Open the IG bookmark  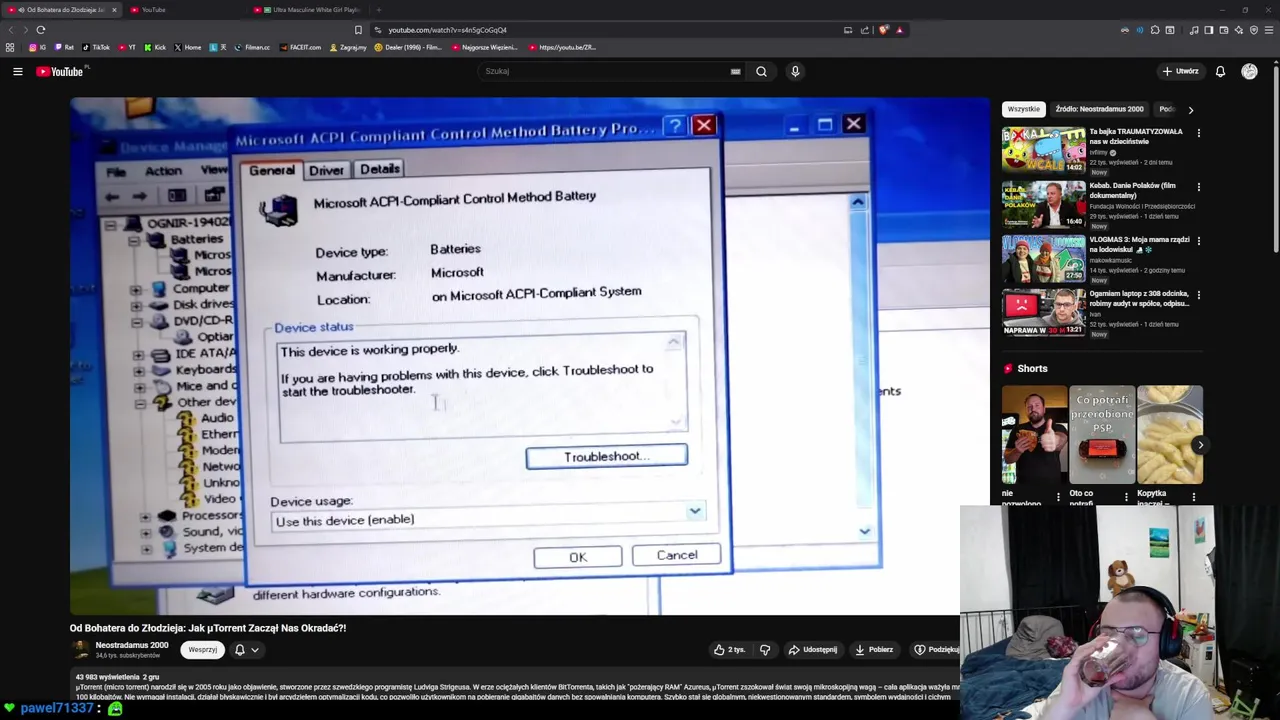38,47
